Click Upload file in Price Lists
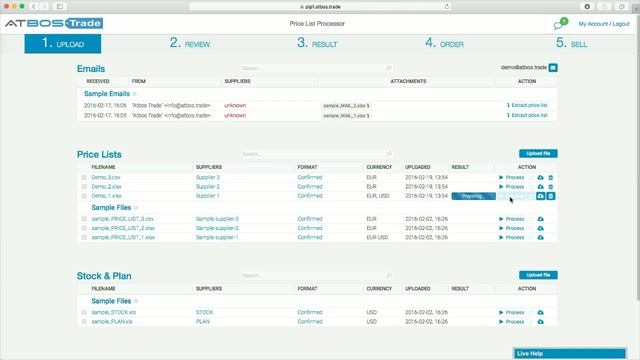Image resolution: width=640 pixels, height=360 pixels. coord(538,153)
